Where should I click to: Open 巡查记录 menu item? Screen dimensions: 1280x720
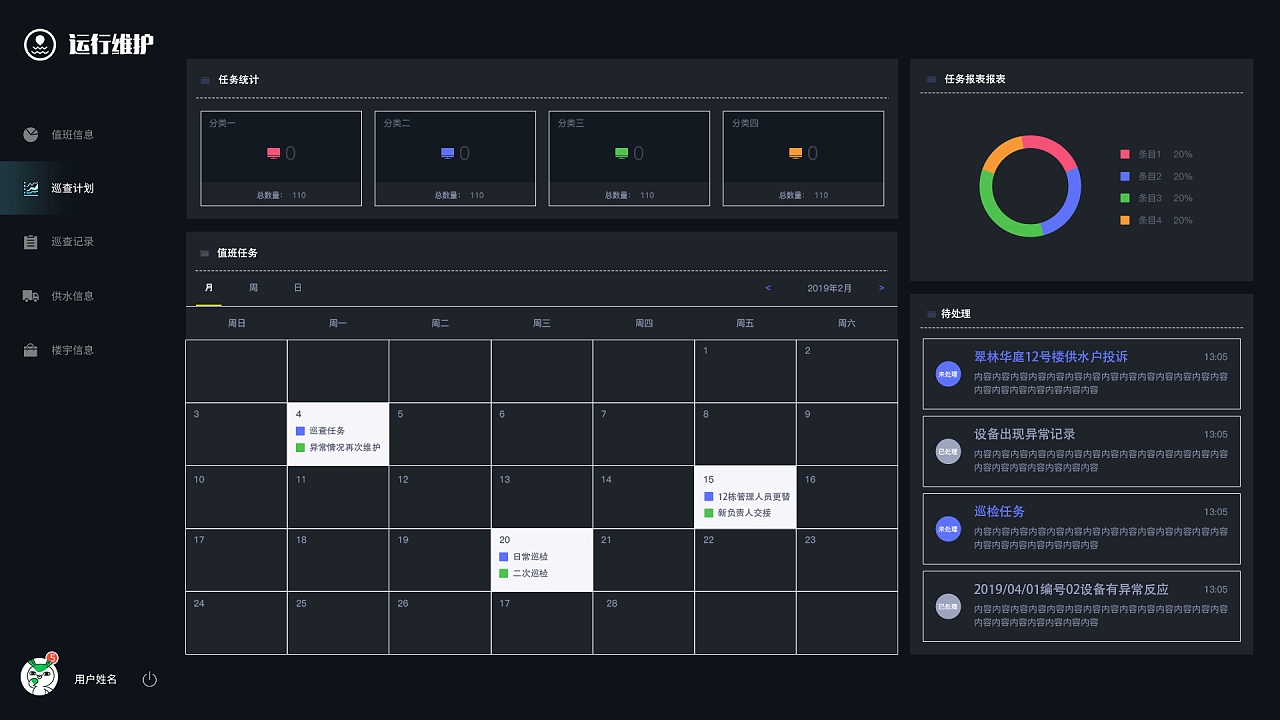coord(73,242)
